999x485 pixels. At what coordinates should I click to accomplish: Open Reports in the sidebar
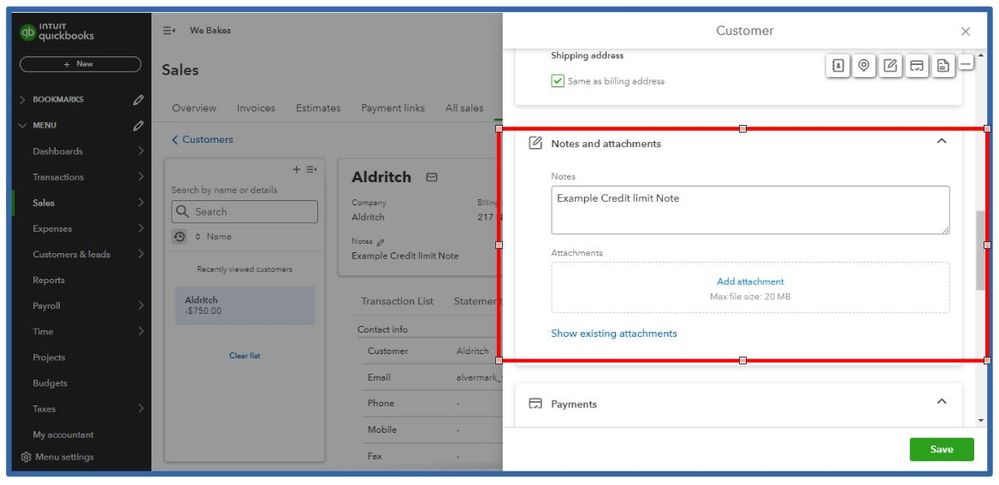click(49, 280)
